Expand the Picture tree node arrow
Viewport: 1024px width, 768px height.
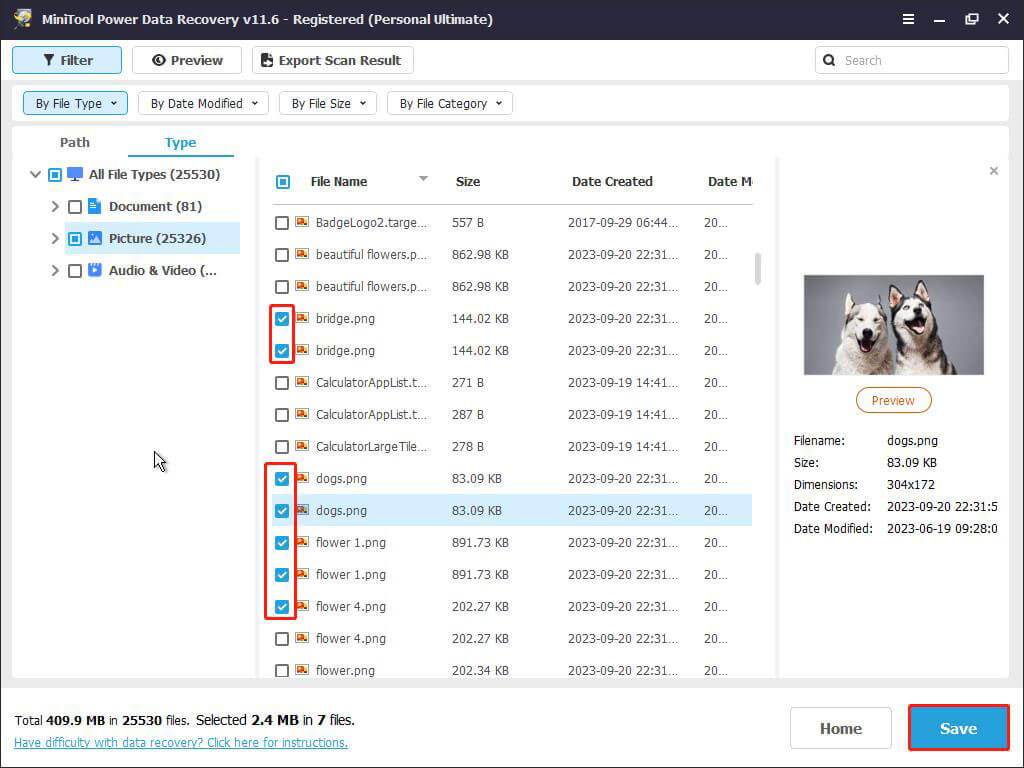click(55, 238)
